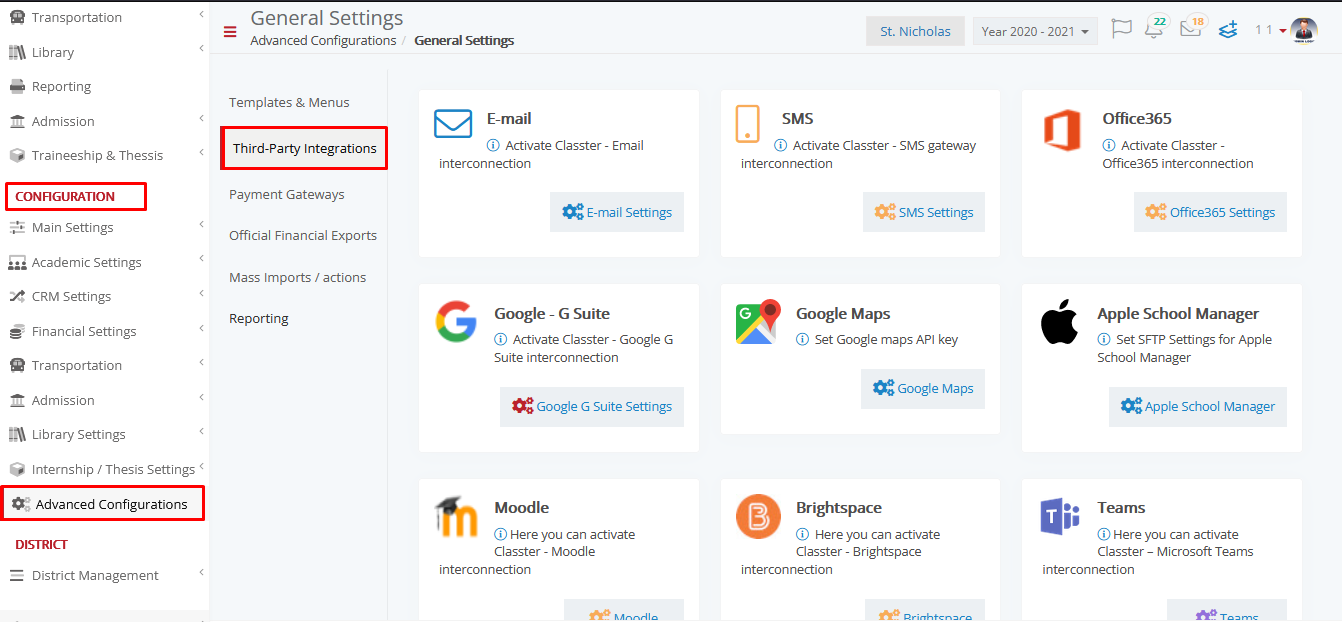The width and height of the screenshot is (1342, 622).
Task: Click the blue layers-plus icon in the header
Action: click(1228, 30)
